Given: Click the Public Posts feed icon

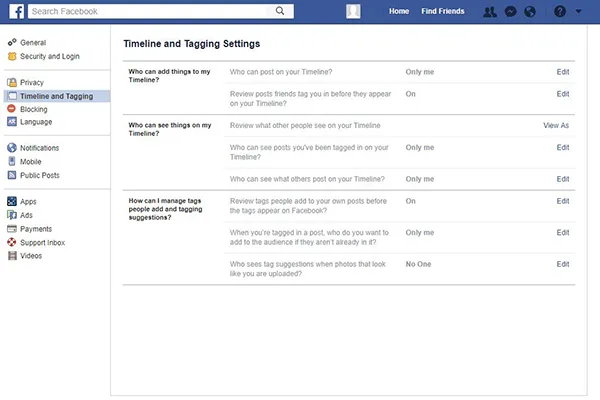Looking at the screenshot, I should pos(12,175).
